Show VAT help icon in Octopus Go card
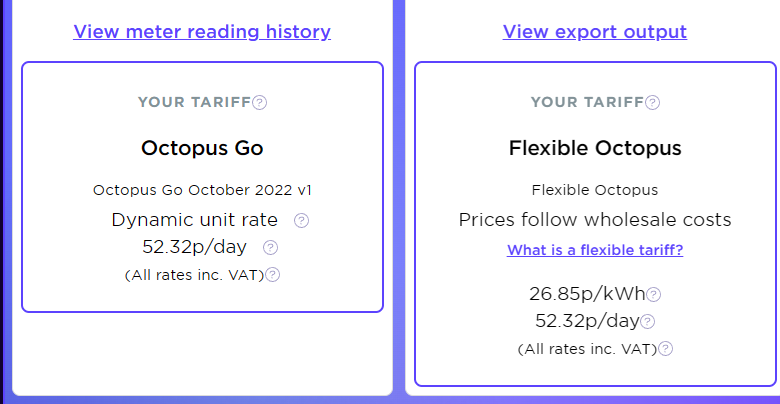 tap(273, 275)
